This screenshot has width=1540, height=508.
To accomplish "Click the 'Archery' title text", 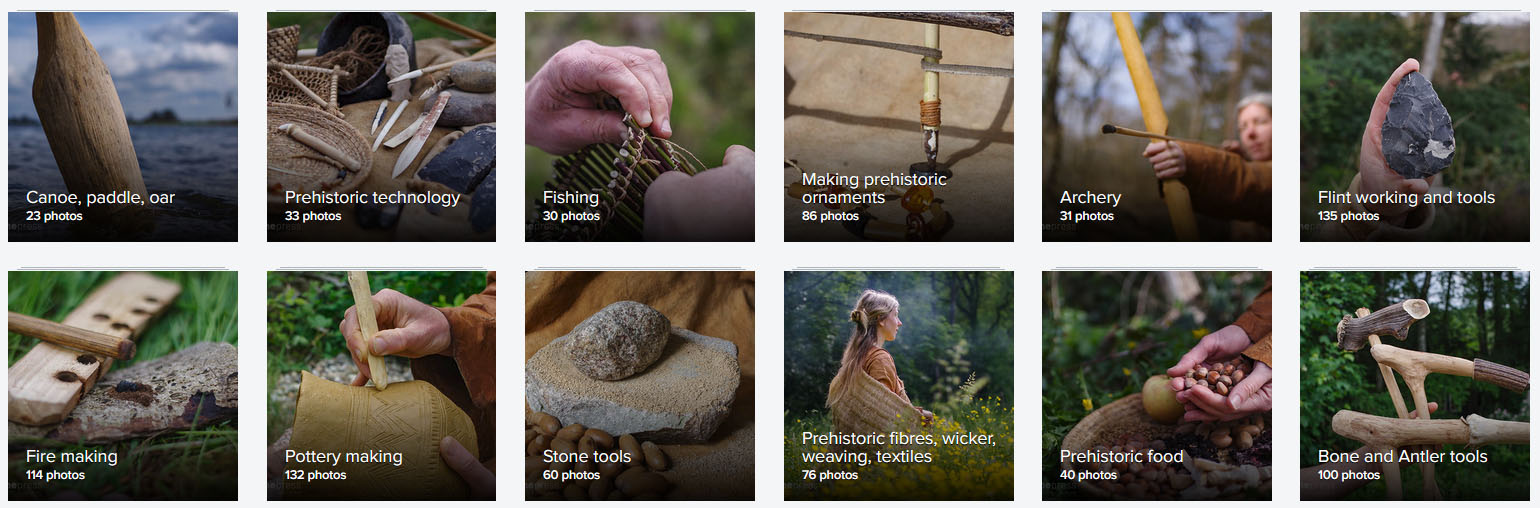I will pyautogui.click(x=1090, y=198).
